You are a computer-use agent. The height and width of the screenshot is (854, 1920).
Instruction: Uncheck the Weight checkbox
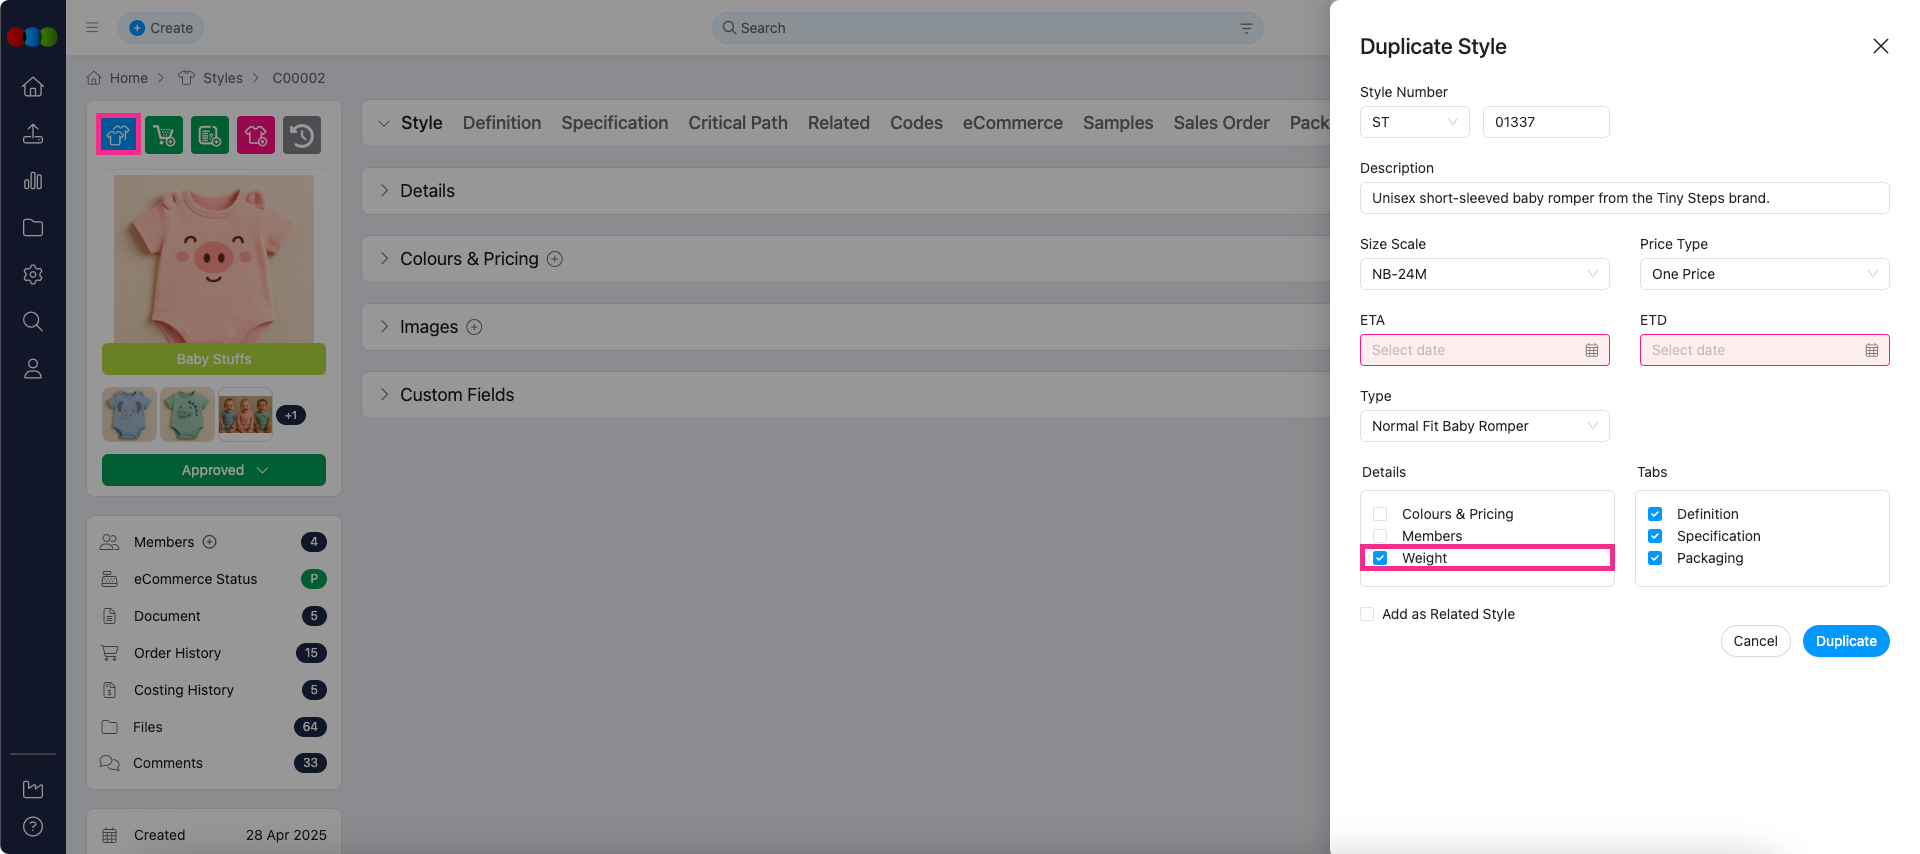(x=1380, y=558)
